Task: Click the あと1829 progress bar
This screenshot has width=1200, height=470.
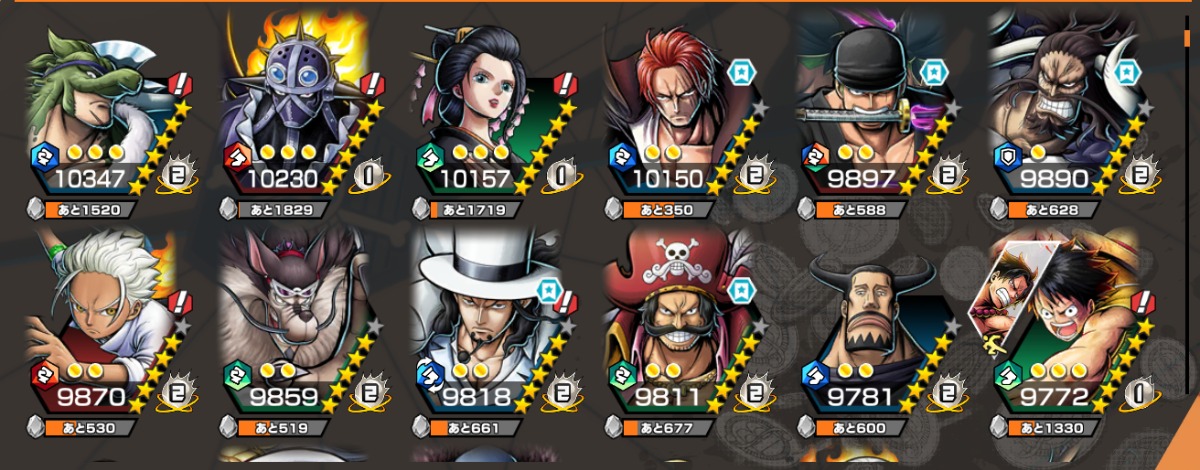Action: click(x=282, y=210)
